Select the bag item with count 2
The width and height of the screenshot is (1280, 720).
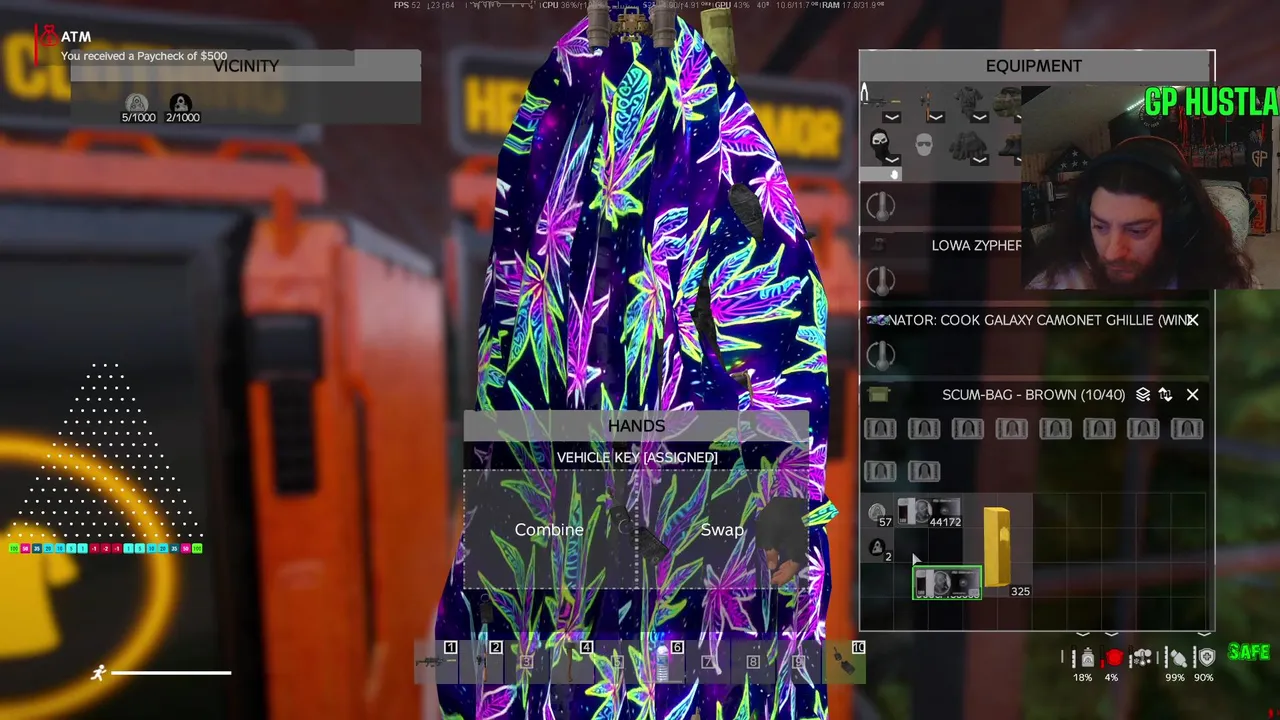coord(877,549)
